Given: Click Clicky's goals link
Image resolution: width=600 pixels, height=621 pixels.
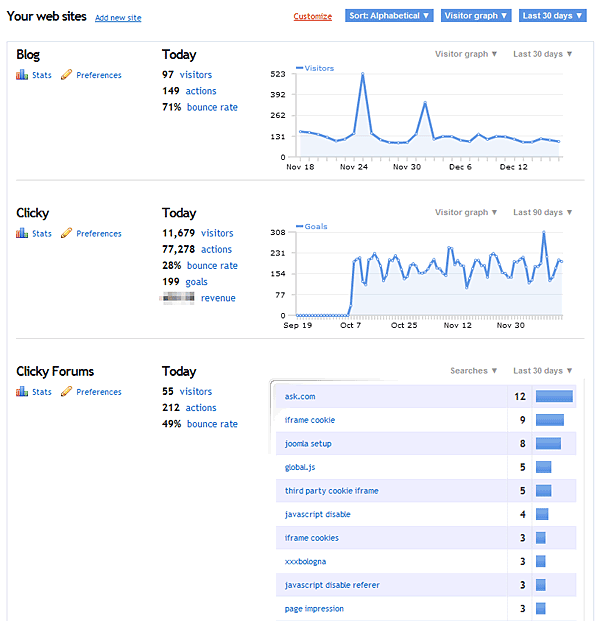Looking at the screenshot, I should tap(196, 282).
